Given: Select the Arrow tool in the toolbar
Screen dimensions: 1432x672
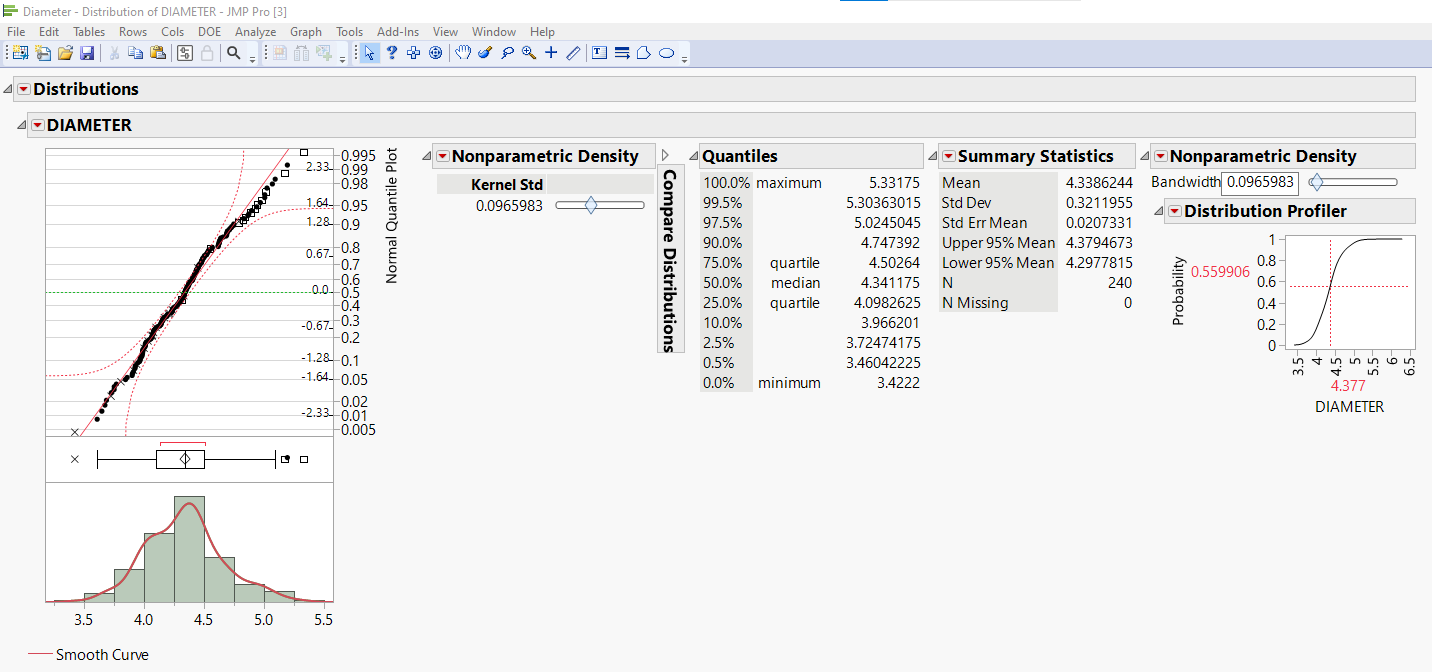Looking at the screenshot, I should coord(369,53).
